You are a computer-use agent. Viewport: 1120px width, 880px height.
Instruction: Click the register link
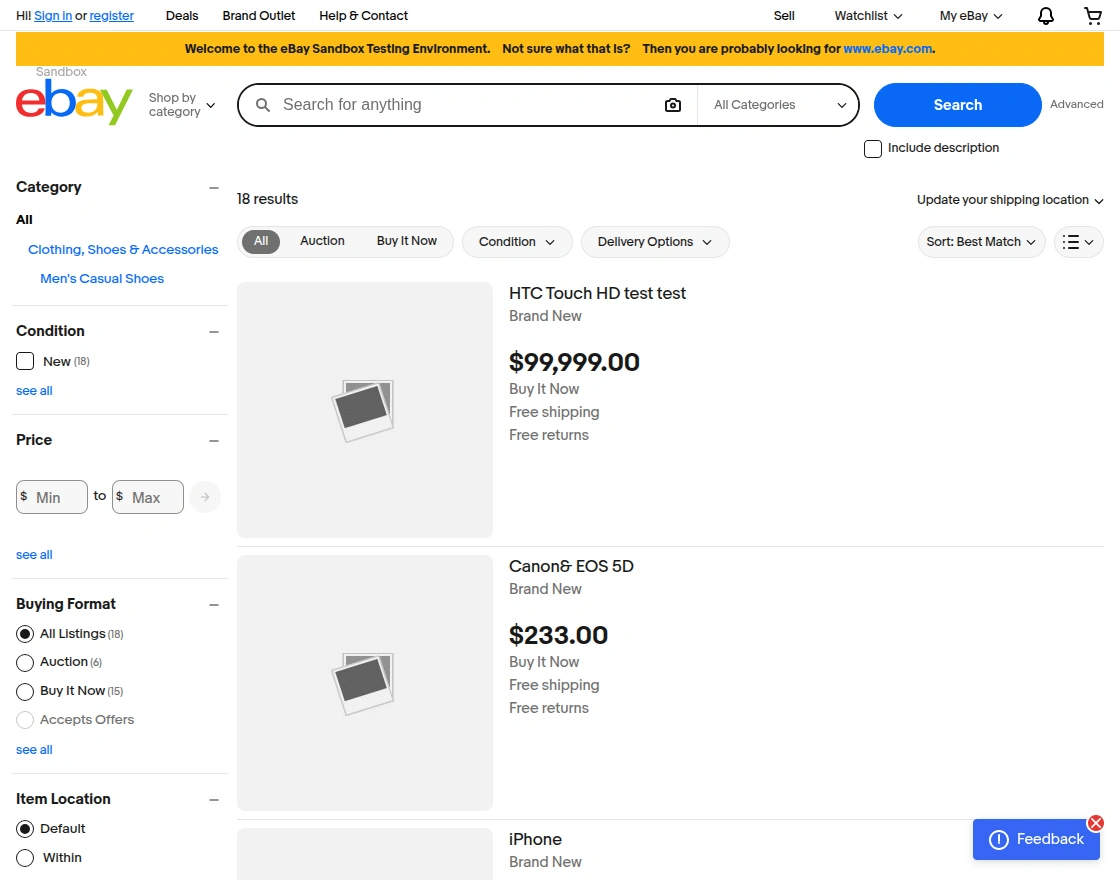pyautogui.click(x=111, y=16)
